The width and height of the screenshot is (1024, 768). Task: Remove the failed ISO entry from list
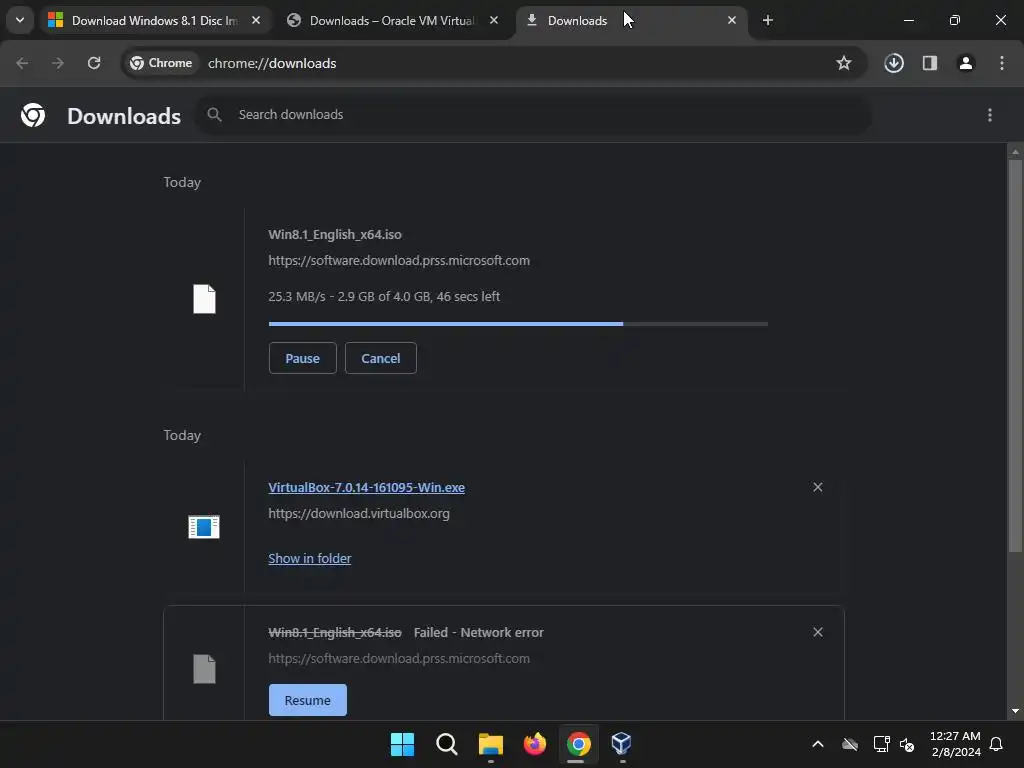click(818, 632)
